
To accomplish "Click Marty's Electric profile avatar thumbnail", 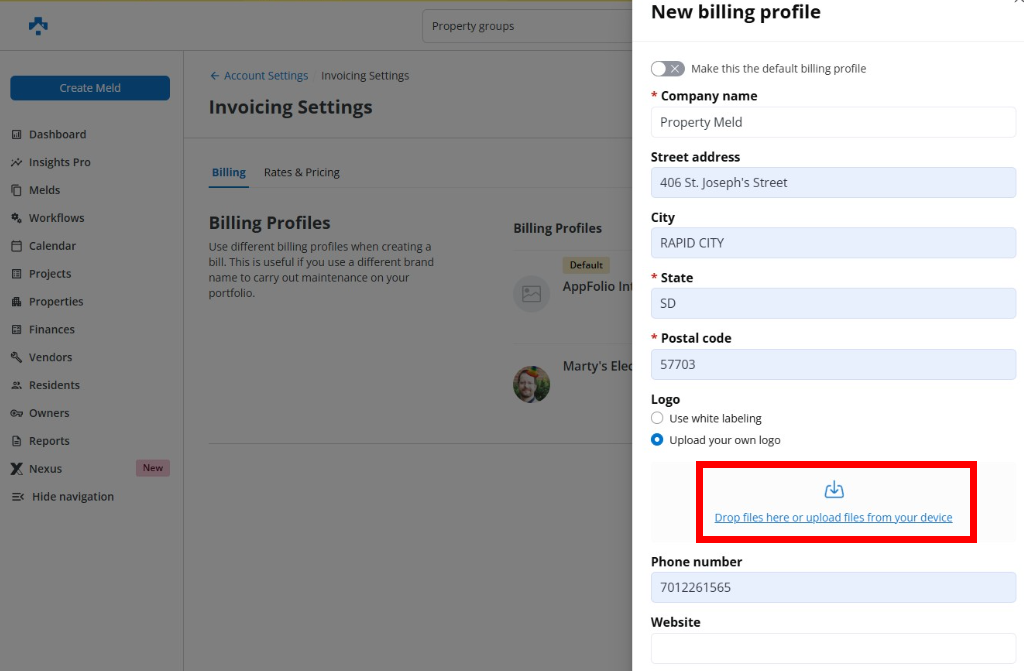I will point(531,384).
